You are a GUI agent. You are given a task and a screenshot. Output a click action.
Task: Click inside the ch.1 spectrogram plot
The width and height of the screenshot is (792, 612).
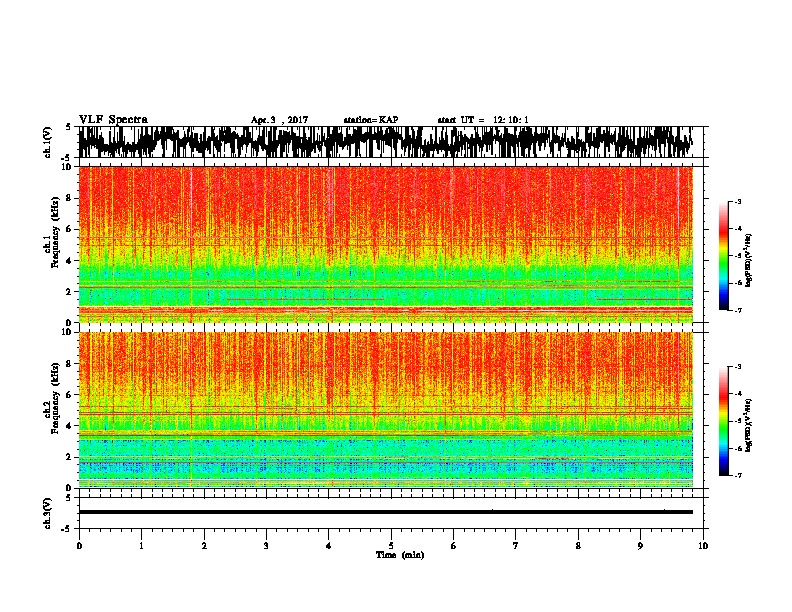pos(385,244)
